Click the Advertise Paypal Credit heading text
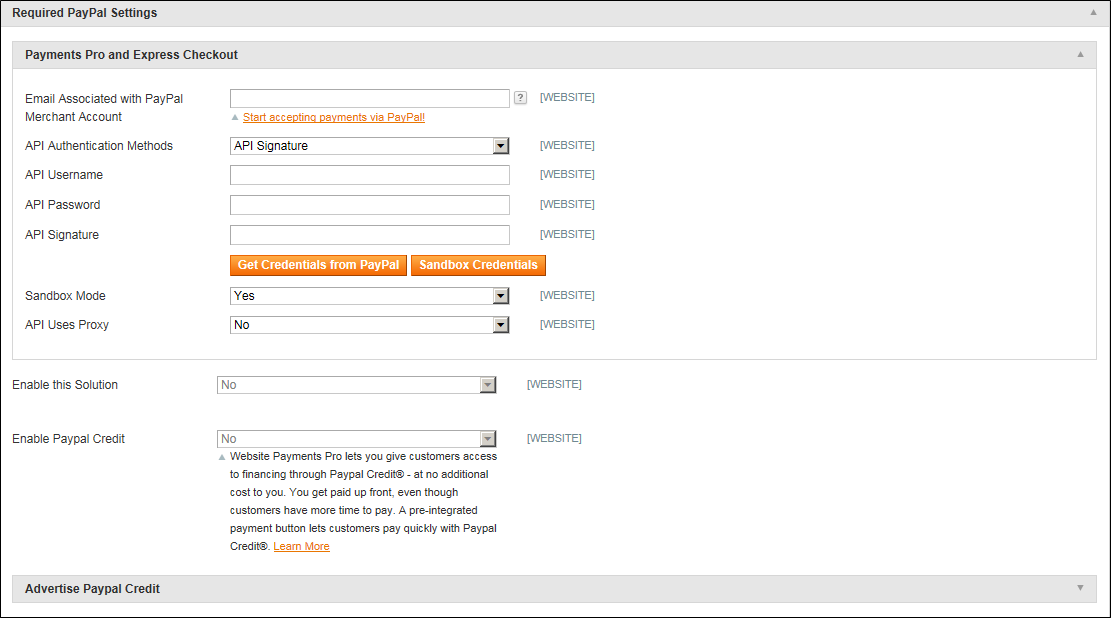1111x618 pixels. (x=92, y=589)
